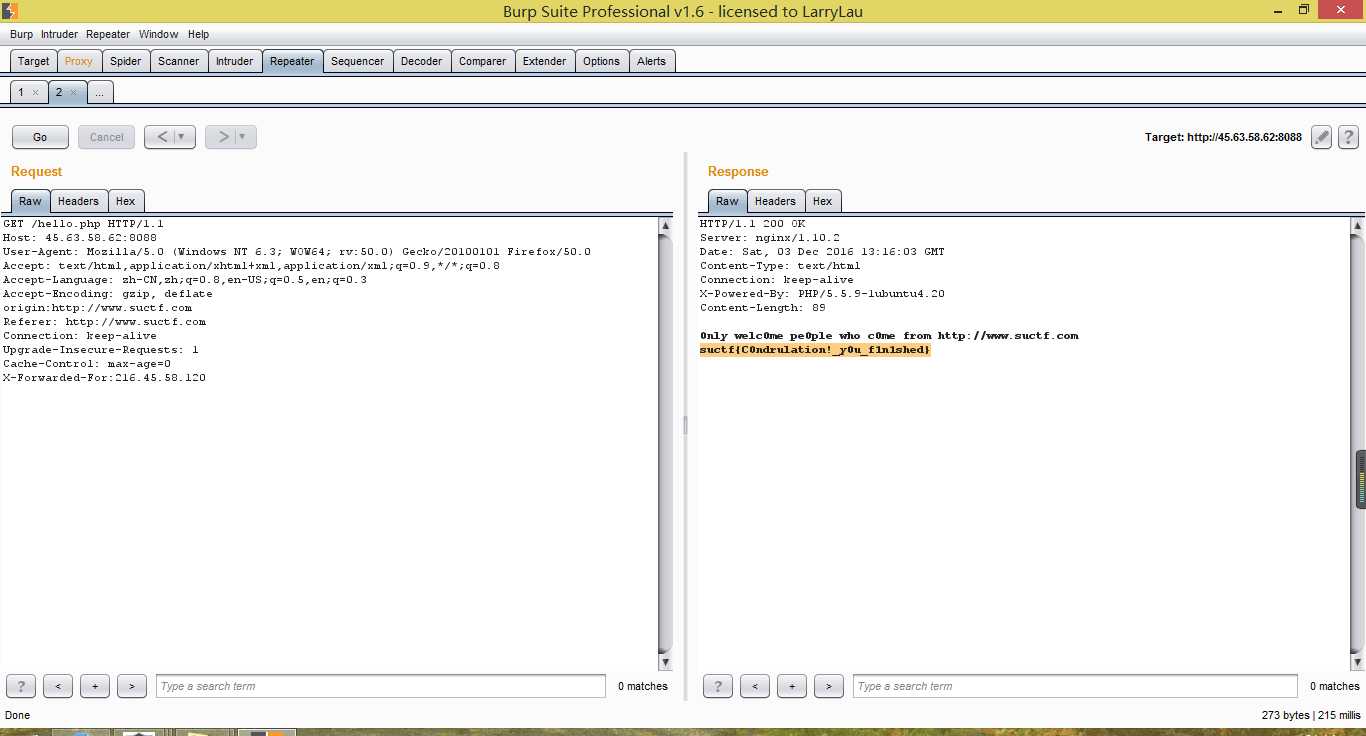
Task: Click Response pane scroll-up arrow
Action: coord(1357,226)
